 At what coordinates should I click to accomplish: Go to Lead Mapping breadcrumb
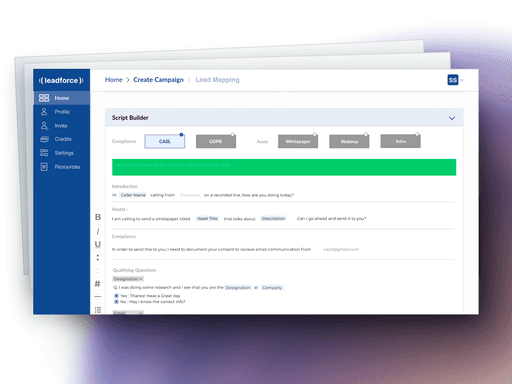tap(217, 80)
